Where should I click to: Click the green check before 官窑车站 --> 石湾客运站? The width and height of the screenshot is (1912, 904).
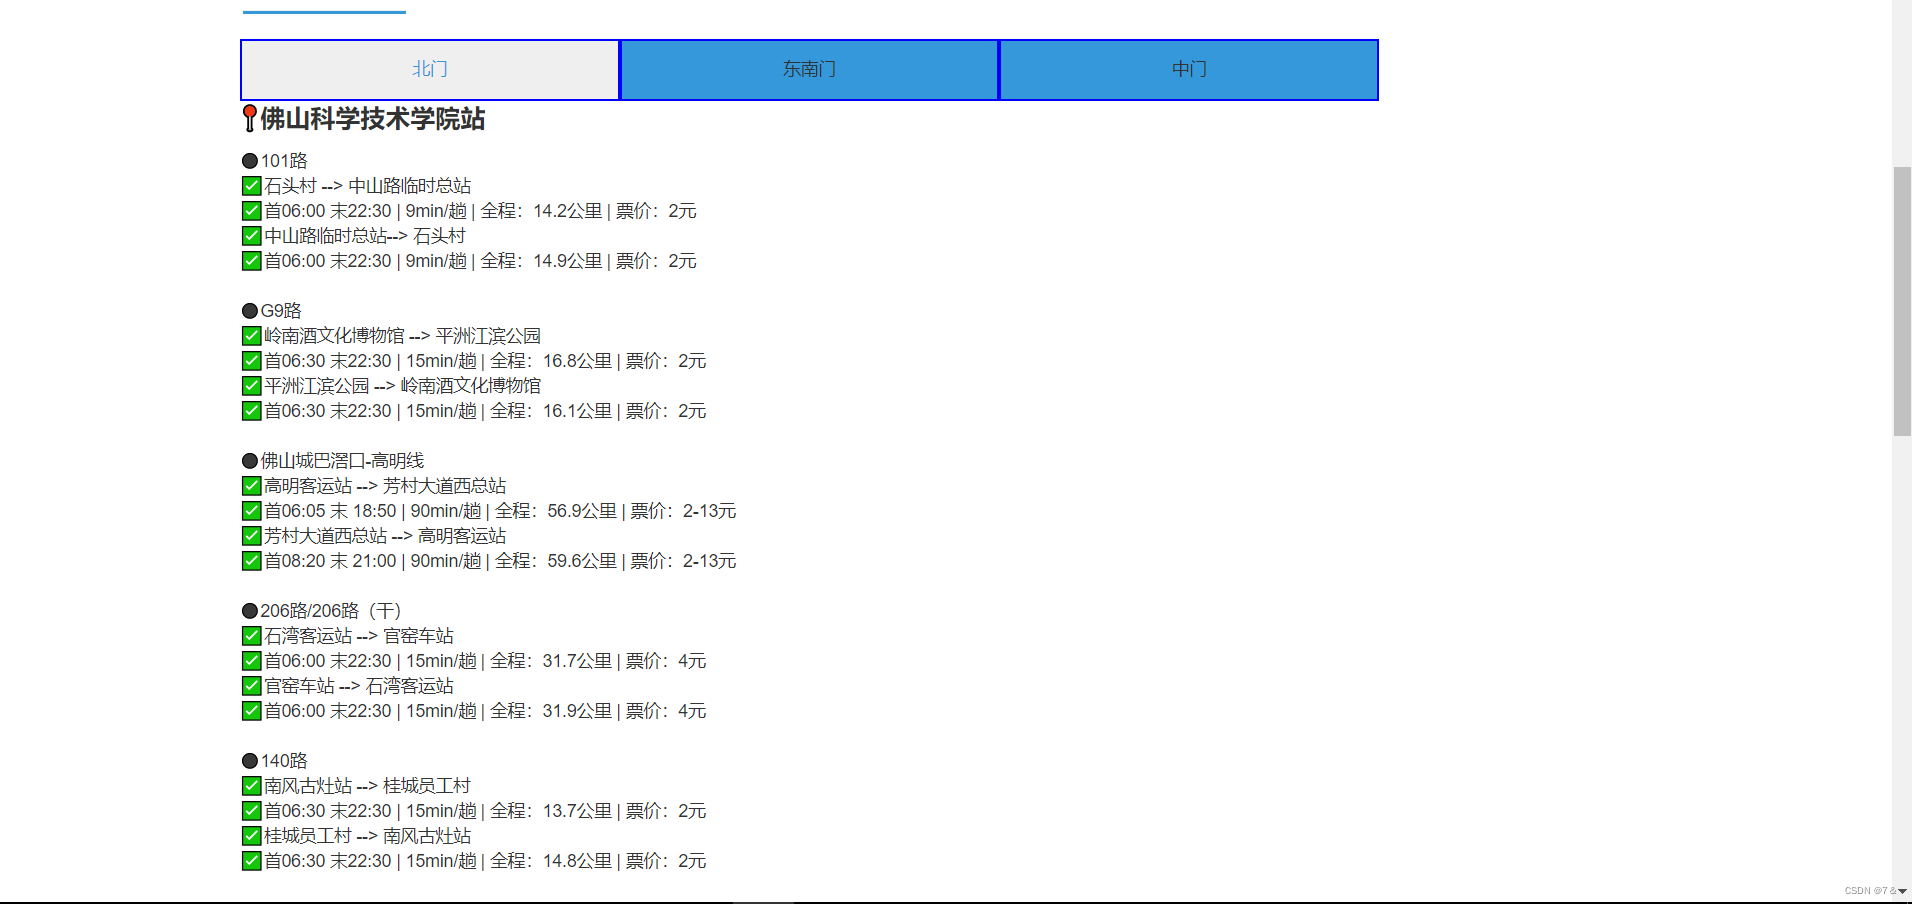pyautogui.click(x=252, y=686)
